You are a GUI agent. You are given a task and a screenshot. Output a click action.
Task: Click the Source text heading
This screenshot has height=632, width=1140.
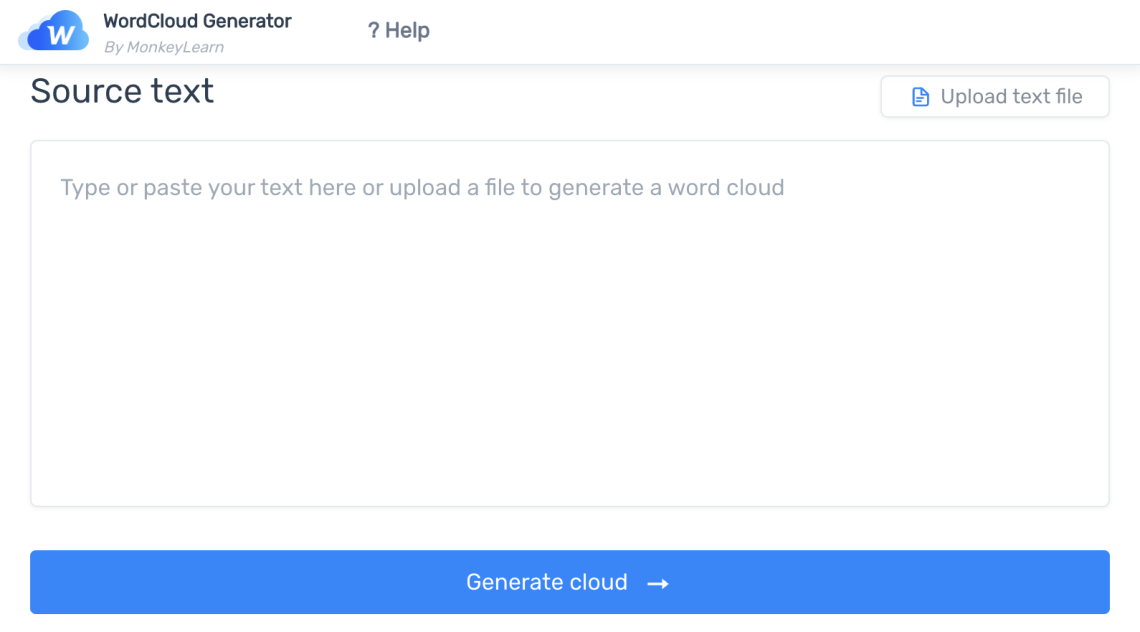tap(121, 91)
